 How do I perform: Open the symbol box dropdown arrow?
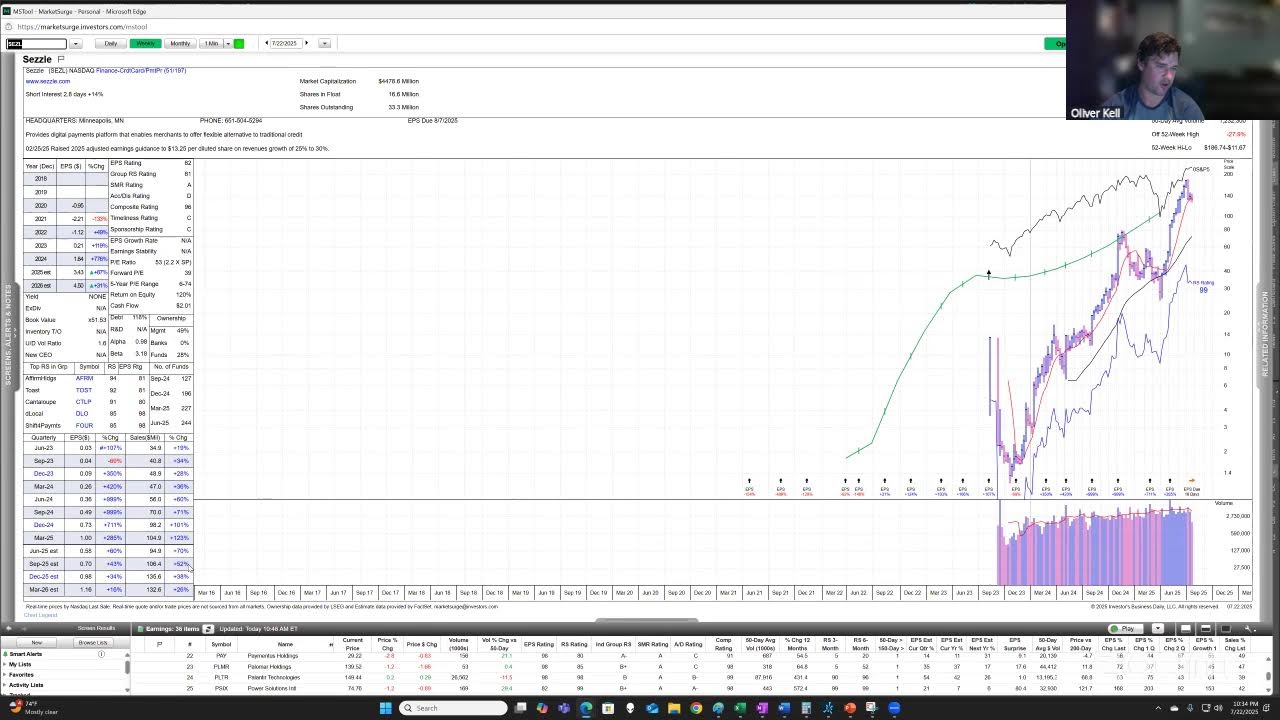(76, 43)
